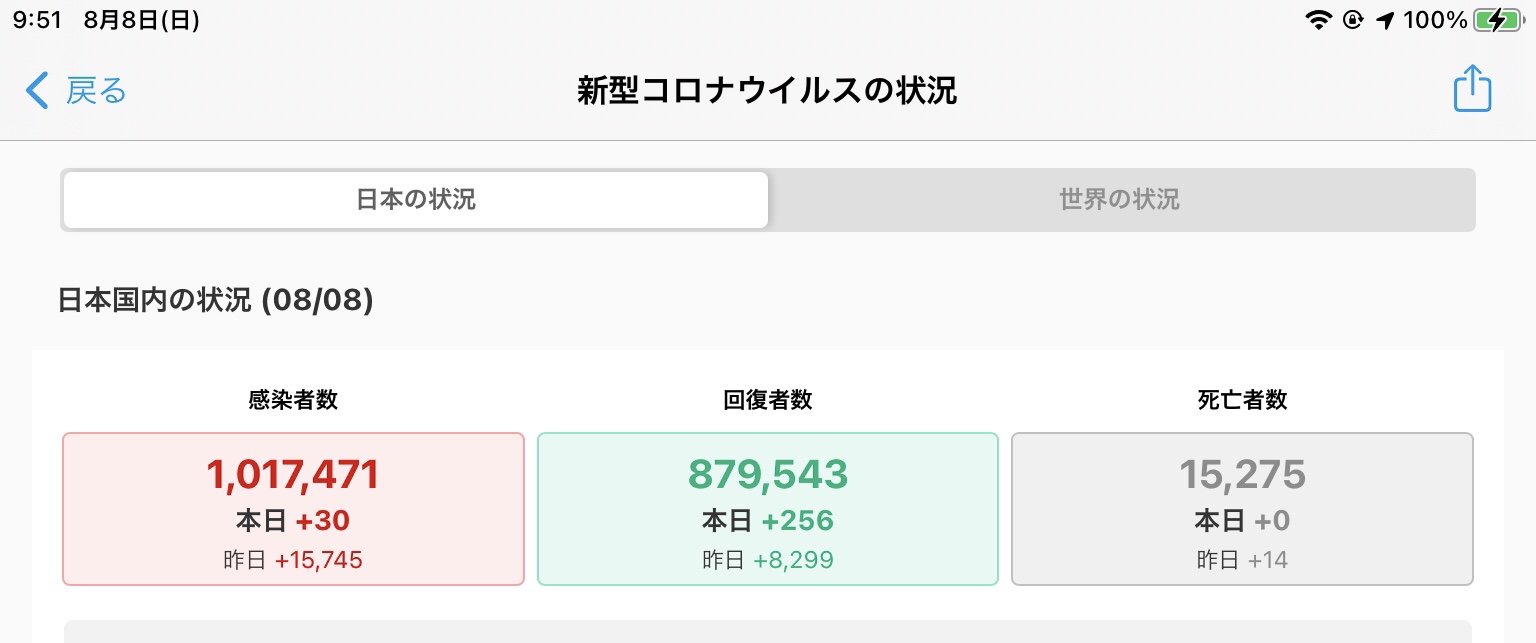Tap the 新型コロナウイルスの状況 title
This screenshot has height=643, width=1536.
coord(767,91)
